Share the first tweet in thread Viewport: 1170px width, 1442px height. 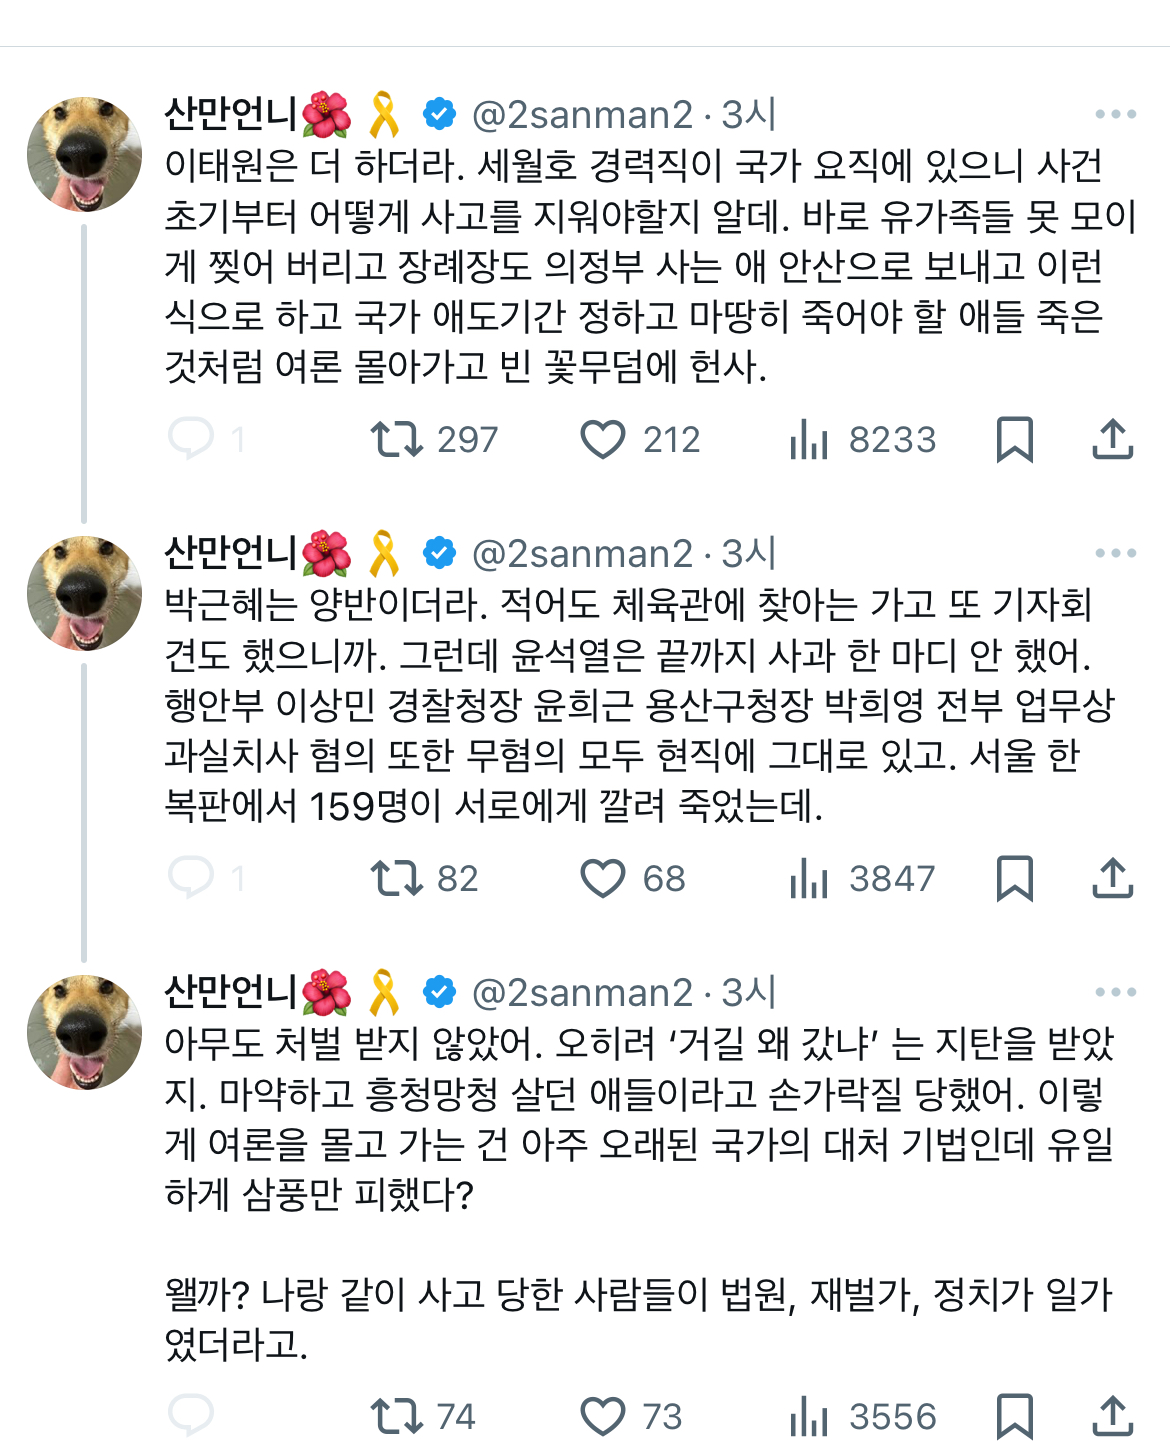[1112, 439]
